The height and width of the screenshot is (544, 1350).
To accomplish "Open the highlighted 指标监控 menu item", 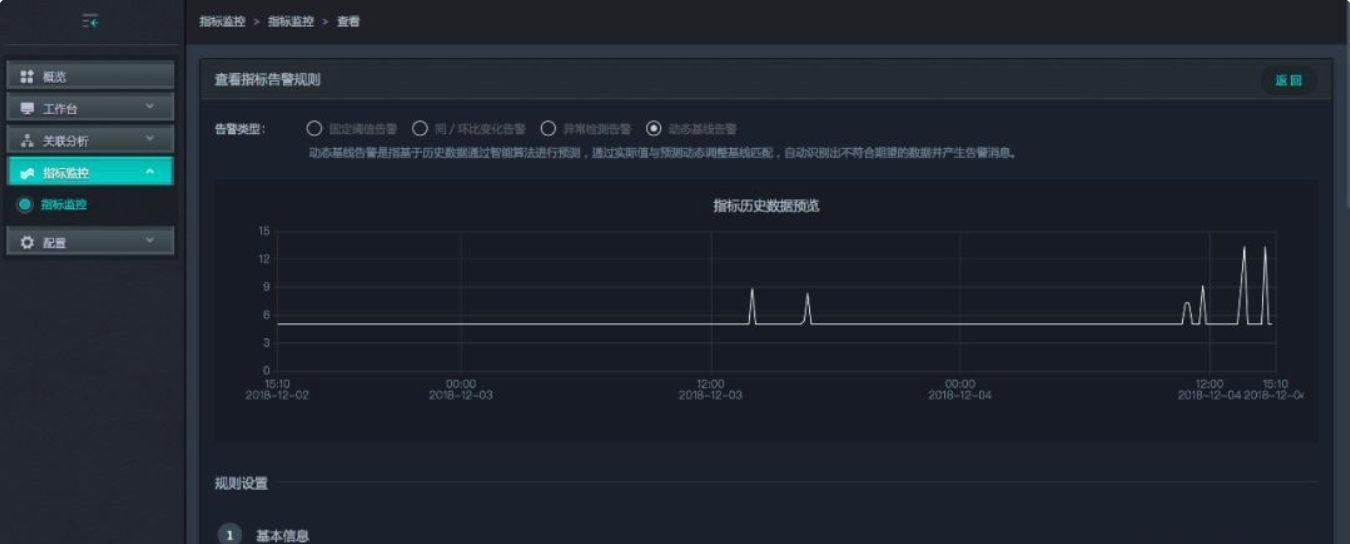I will 91,172.
